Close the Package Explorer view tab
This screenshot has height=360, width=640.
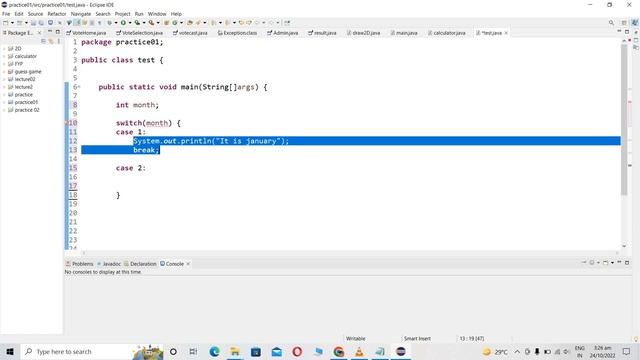point(40,33)
